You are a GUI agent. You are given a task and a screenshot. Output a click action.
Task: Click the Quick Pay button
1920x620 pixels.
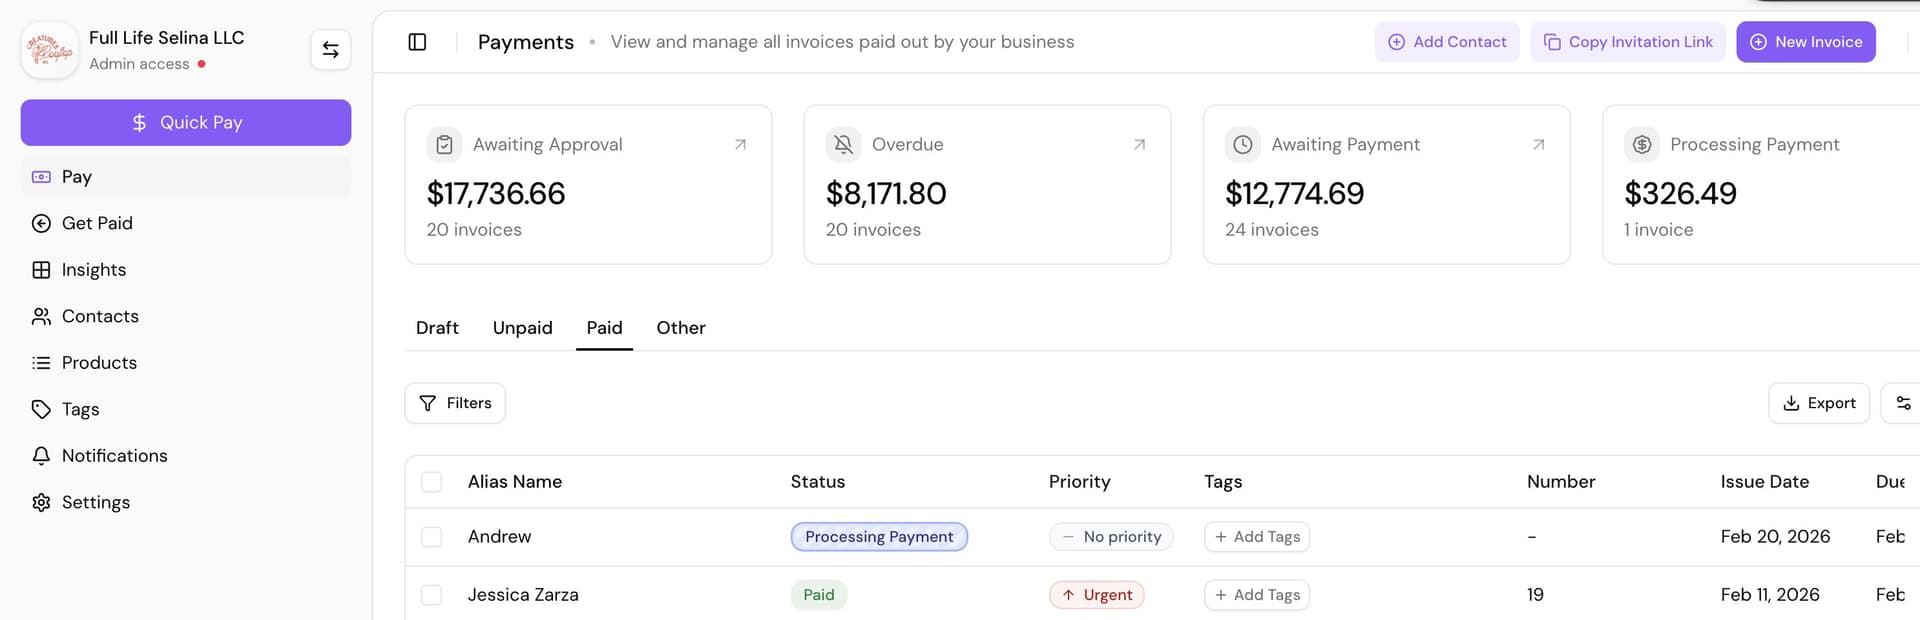tap(186, 122)
